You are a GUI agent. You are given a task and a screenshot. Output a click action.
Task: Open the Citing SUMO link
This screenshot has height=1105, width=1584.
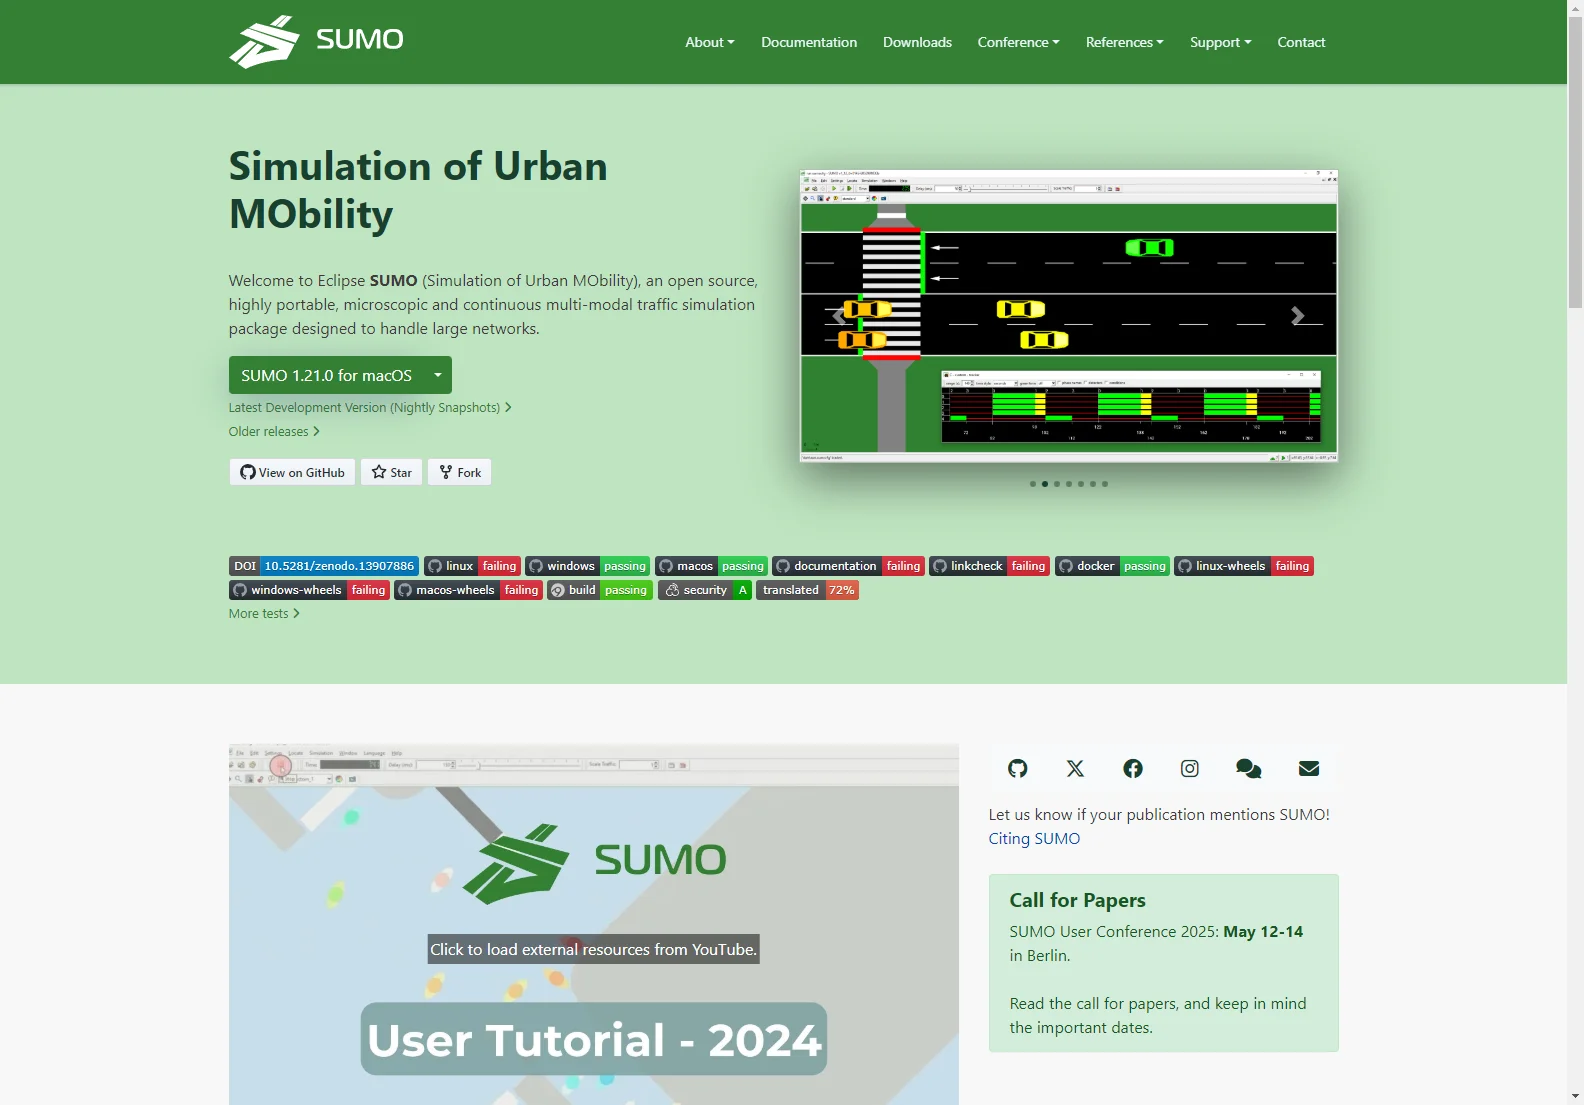(x=1034, y=838)
